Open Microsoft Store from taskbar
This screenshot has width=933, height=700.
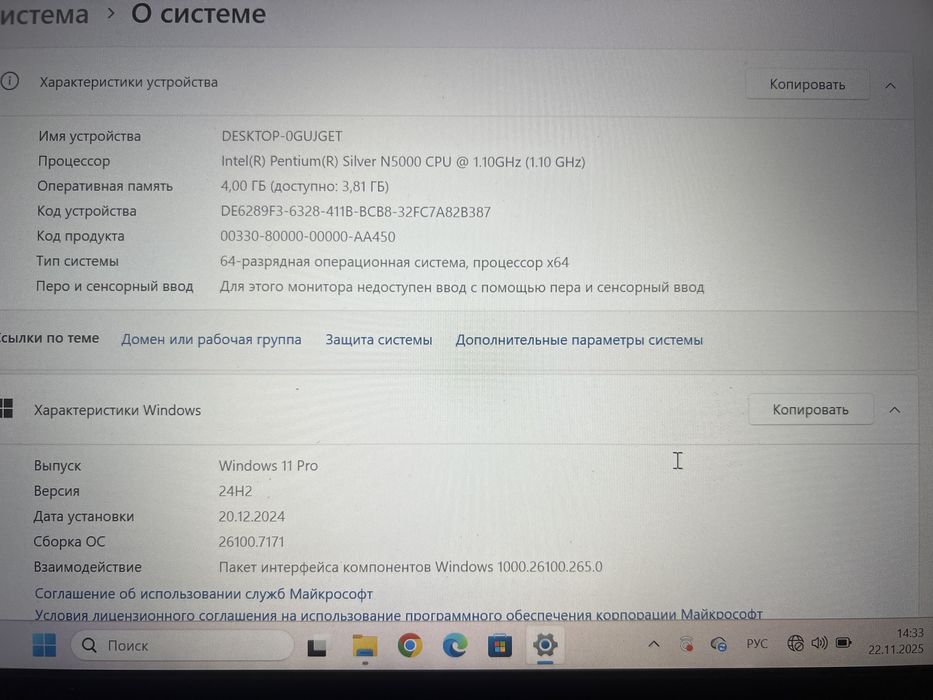(500, 646)
